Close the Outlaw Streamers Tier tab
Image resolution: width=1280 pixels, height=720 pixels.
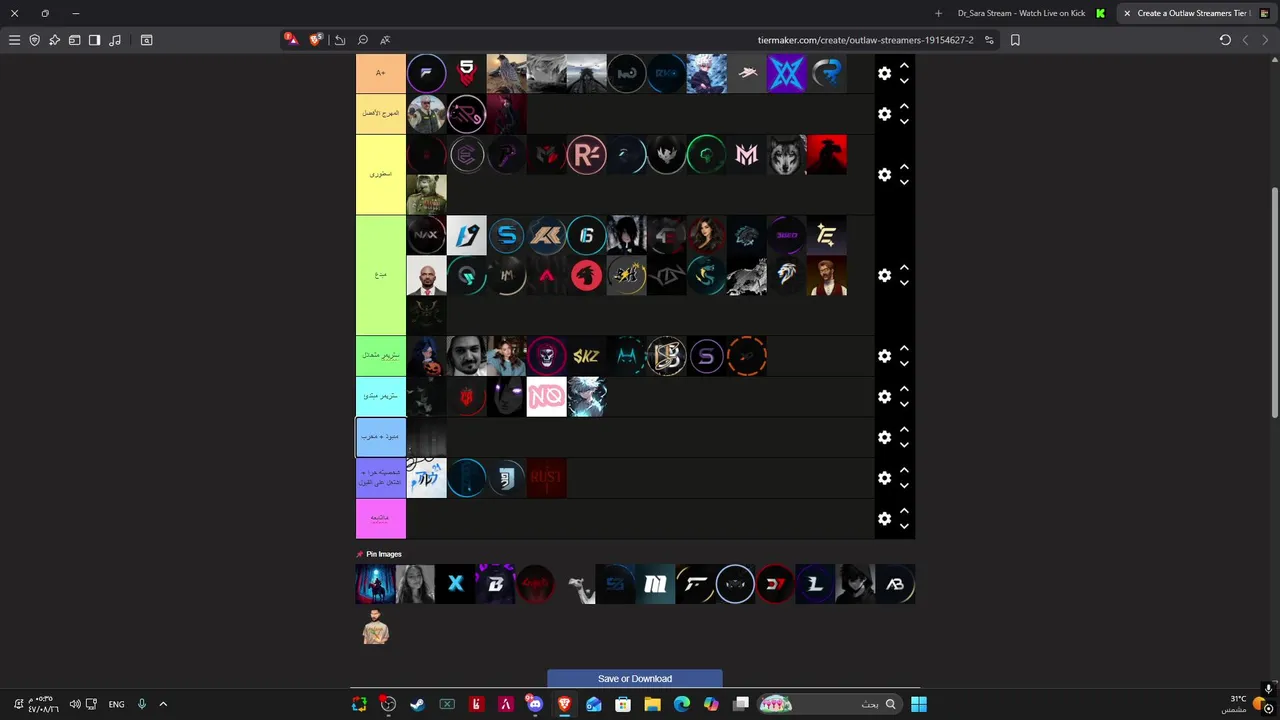1127,13
